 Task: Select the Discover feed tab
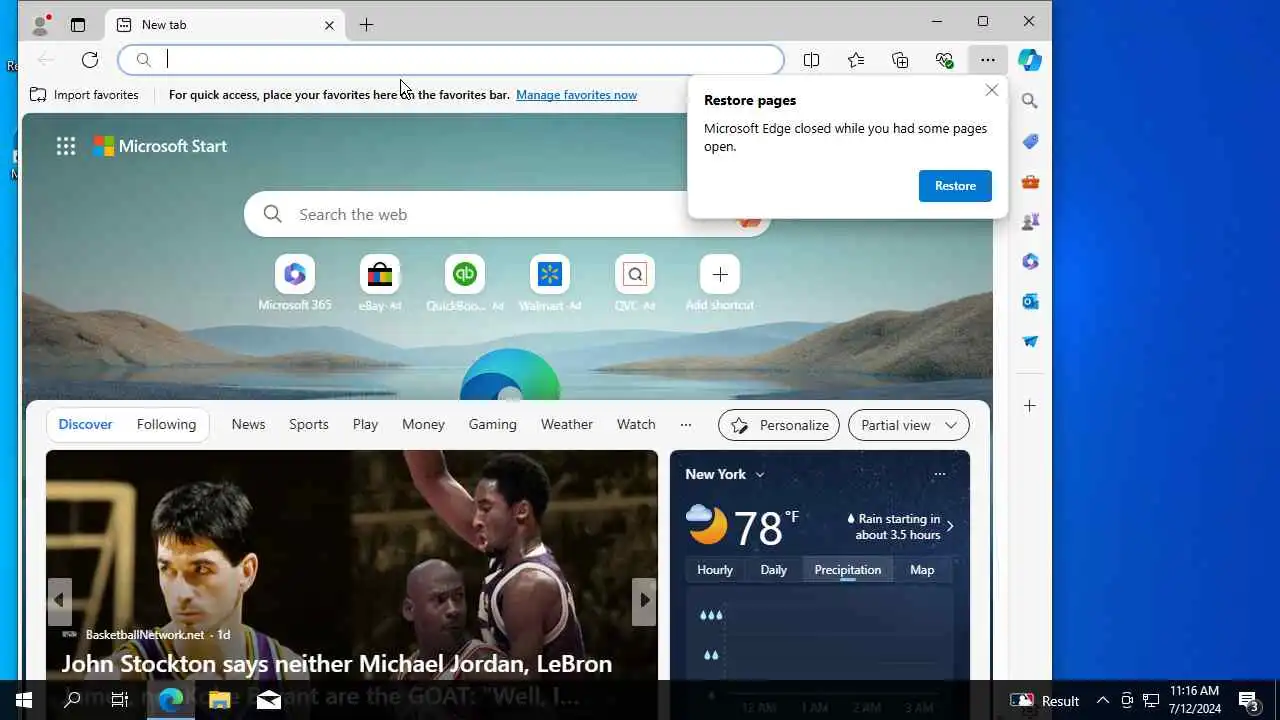(86, 424)
